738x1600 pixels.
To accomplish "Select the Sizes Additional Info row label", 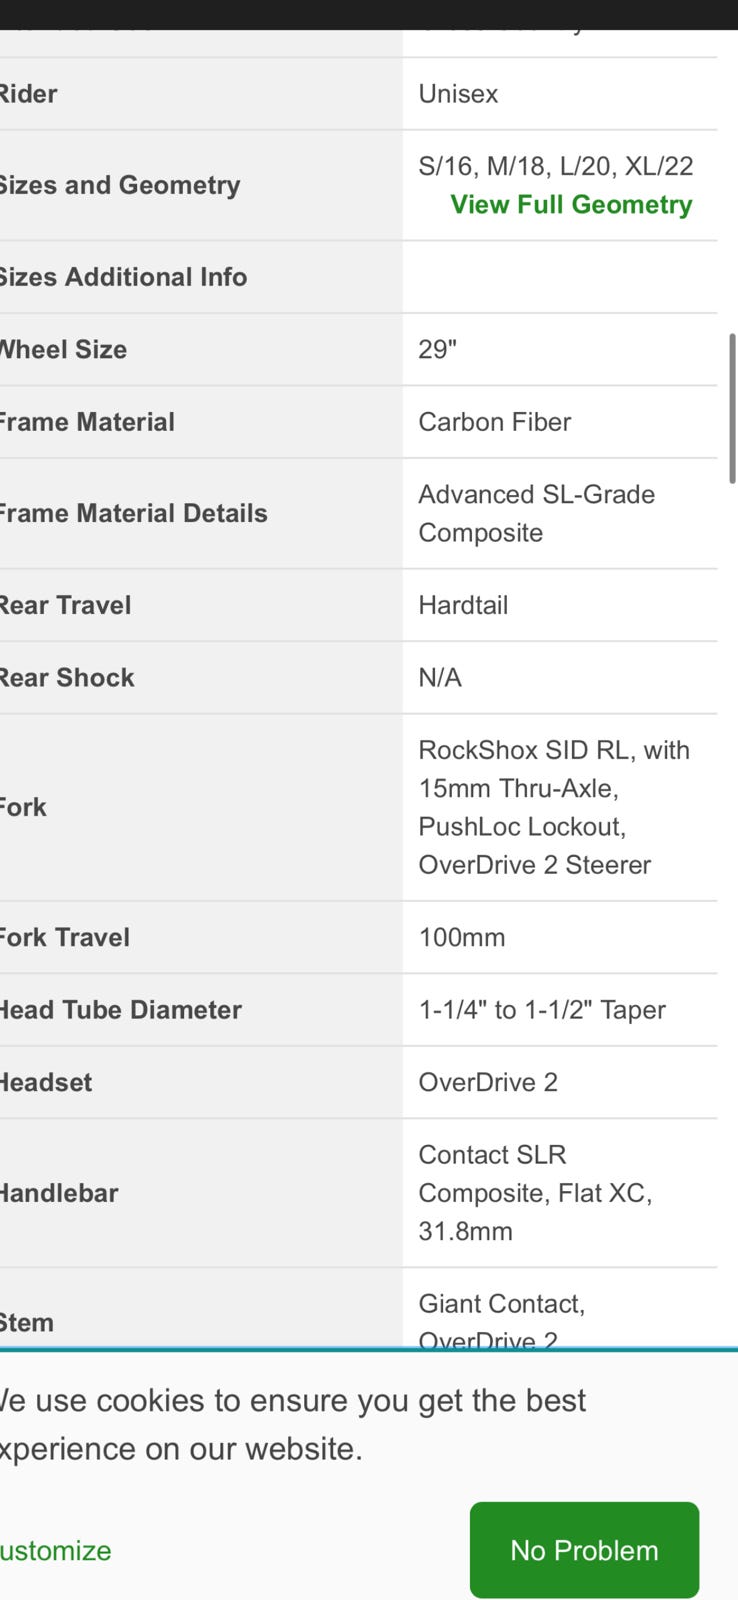I will coord(123,277).
